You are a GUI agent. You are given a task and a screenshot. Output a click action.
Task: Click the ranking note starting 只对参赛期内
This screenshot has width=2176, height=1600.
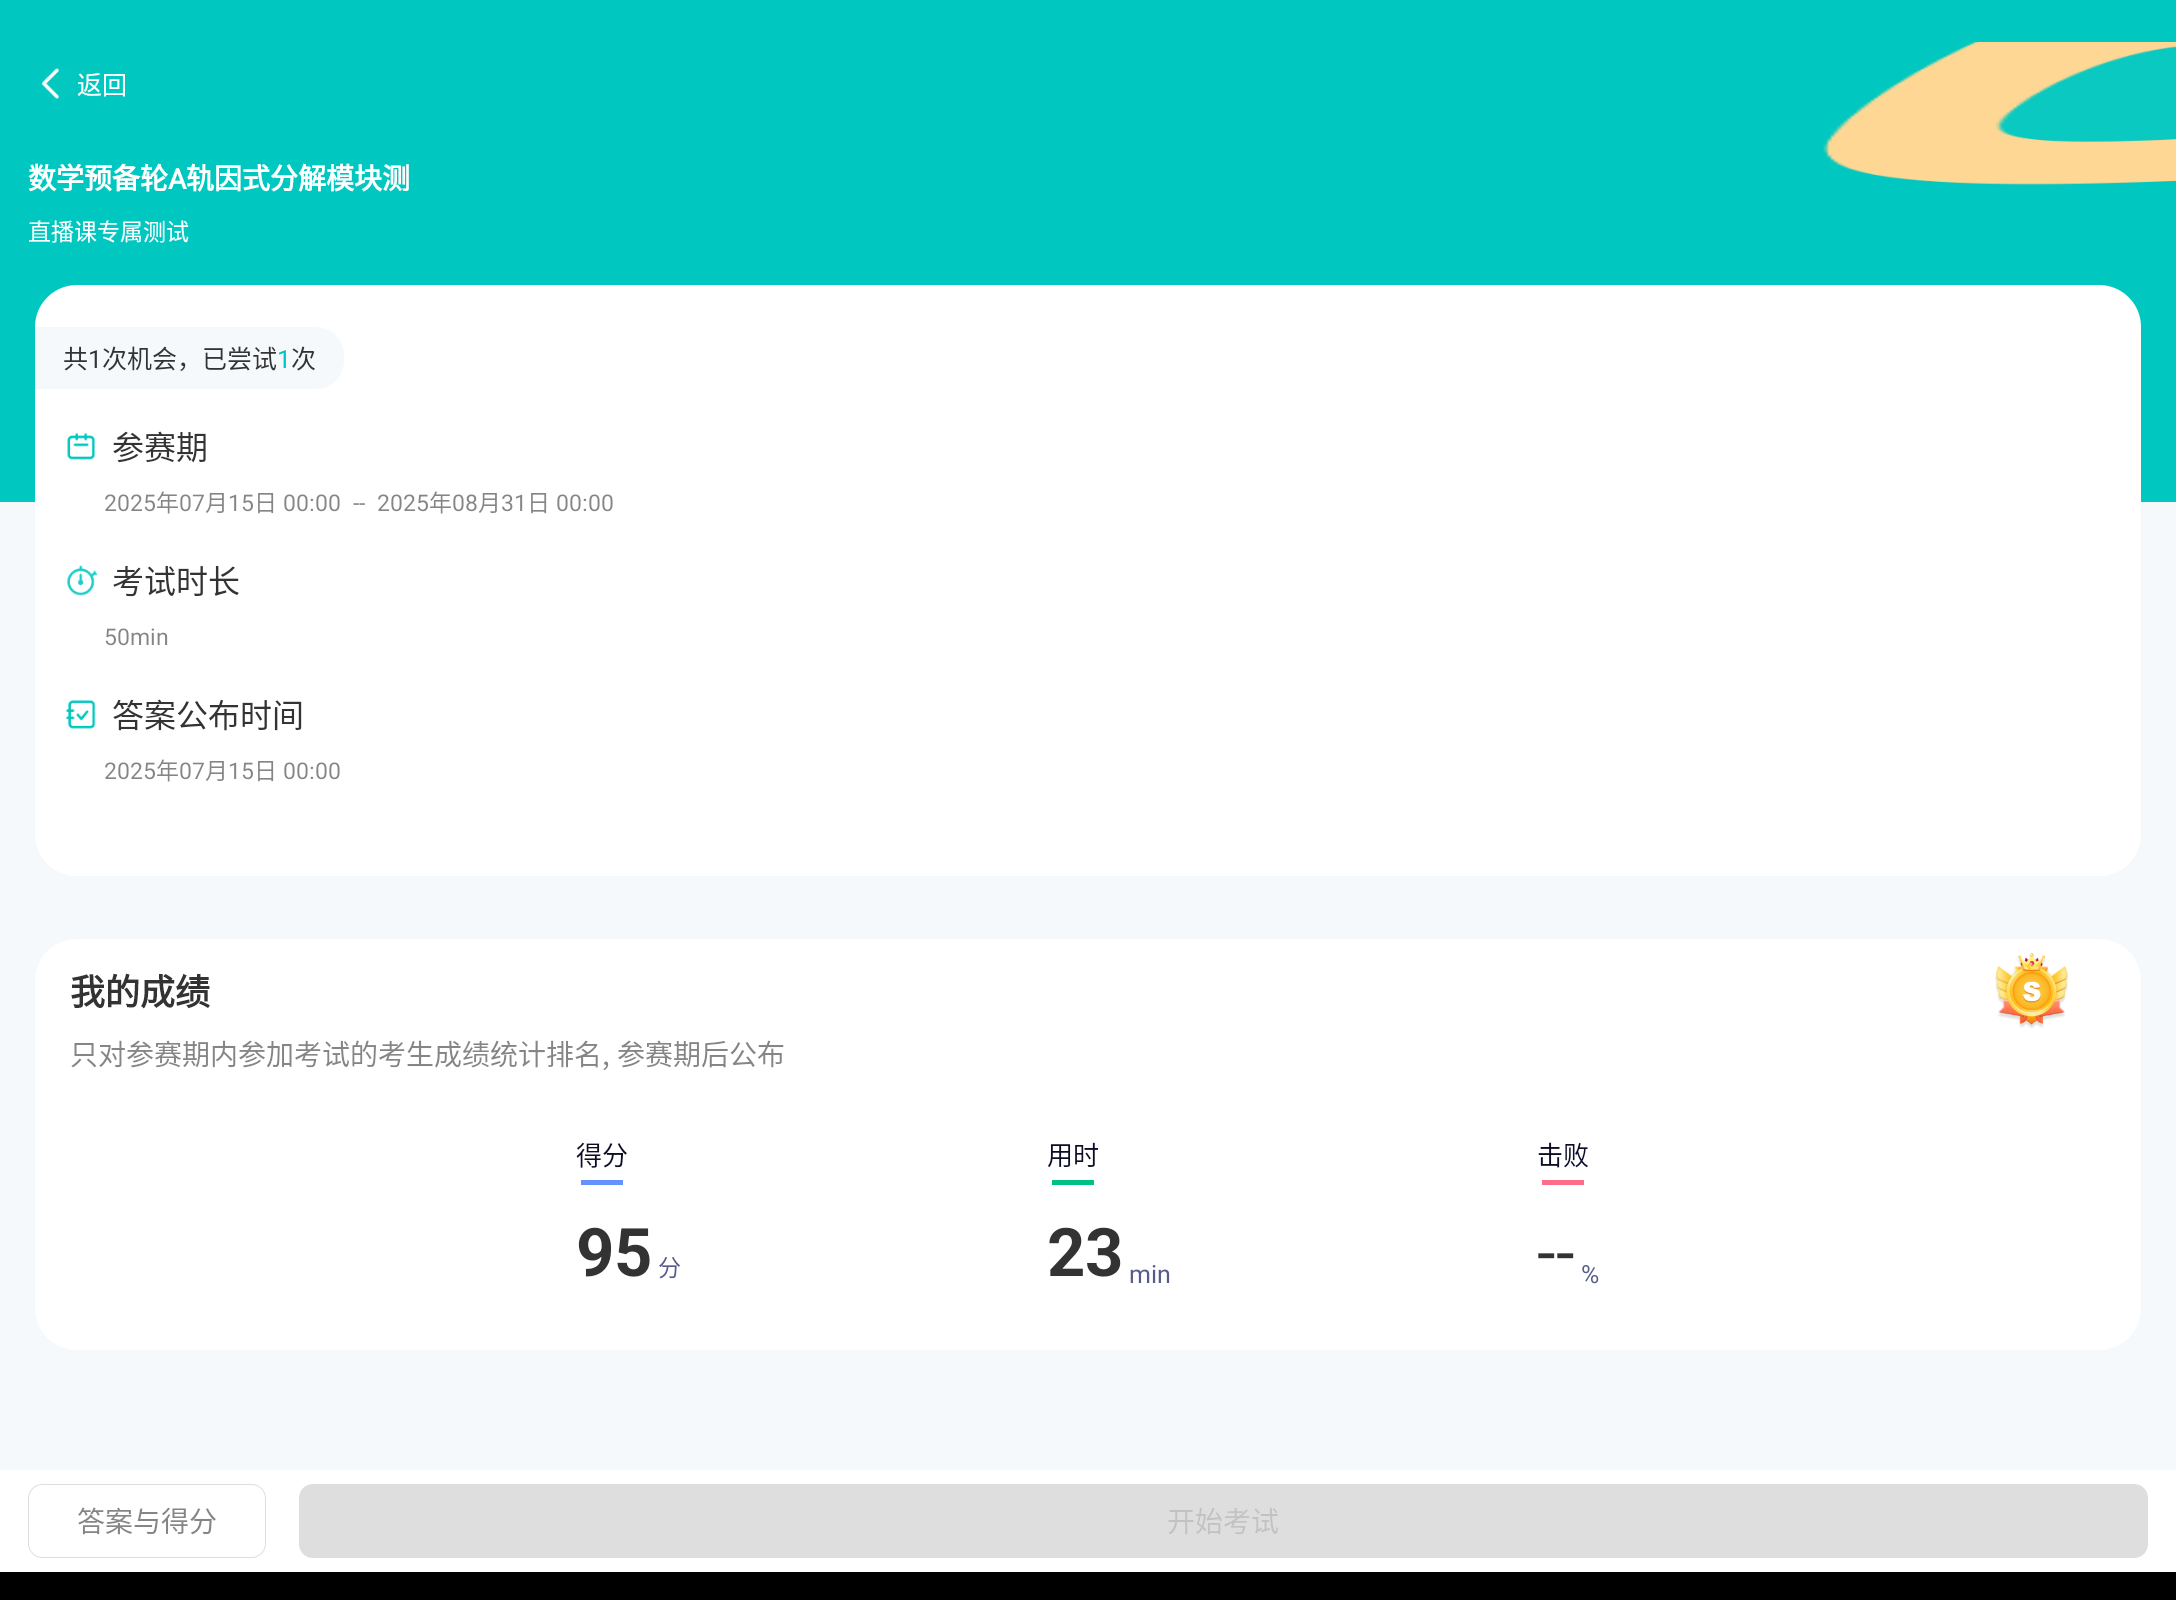click(427, 1054)
